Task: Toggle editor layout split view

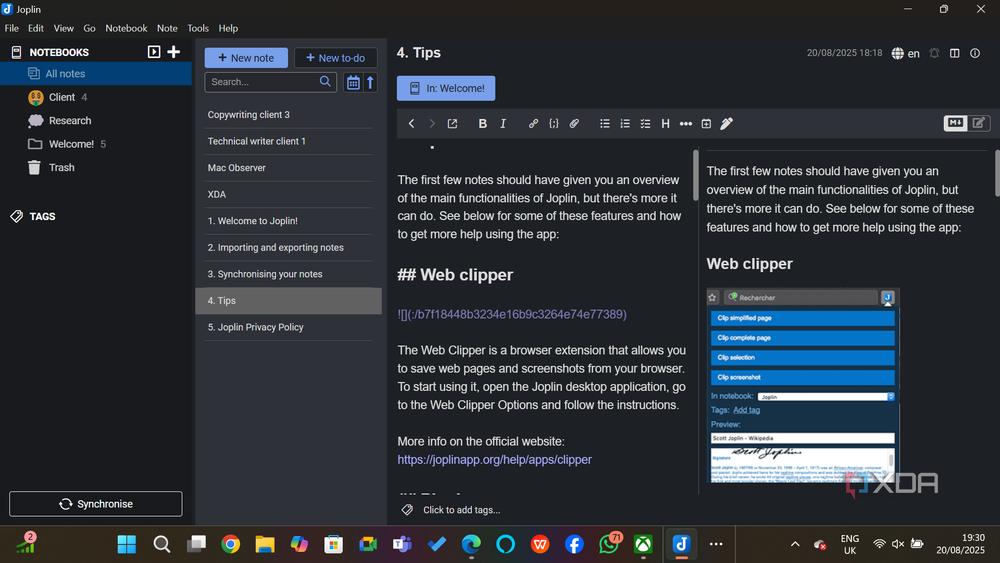Action: (x=955, y=54)
